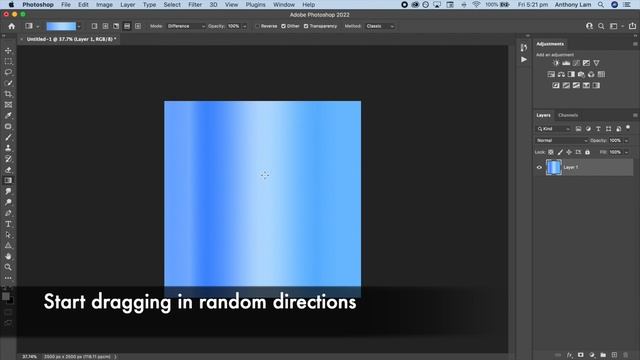The width and height of the screenshot is (640, 360).
Task: Add a Black & White adjustment
Action: [x=571, y=74]
